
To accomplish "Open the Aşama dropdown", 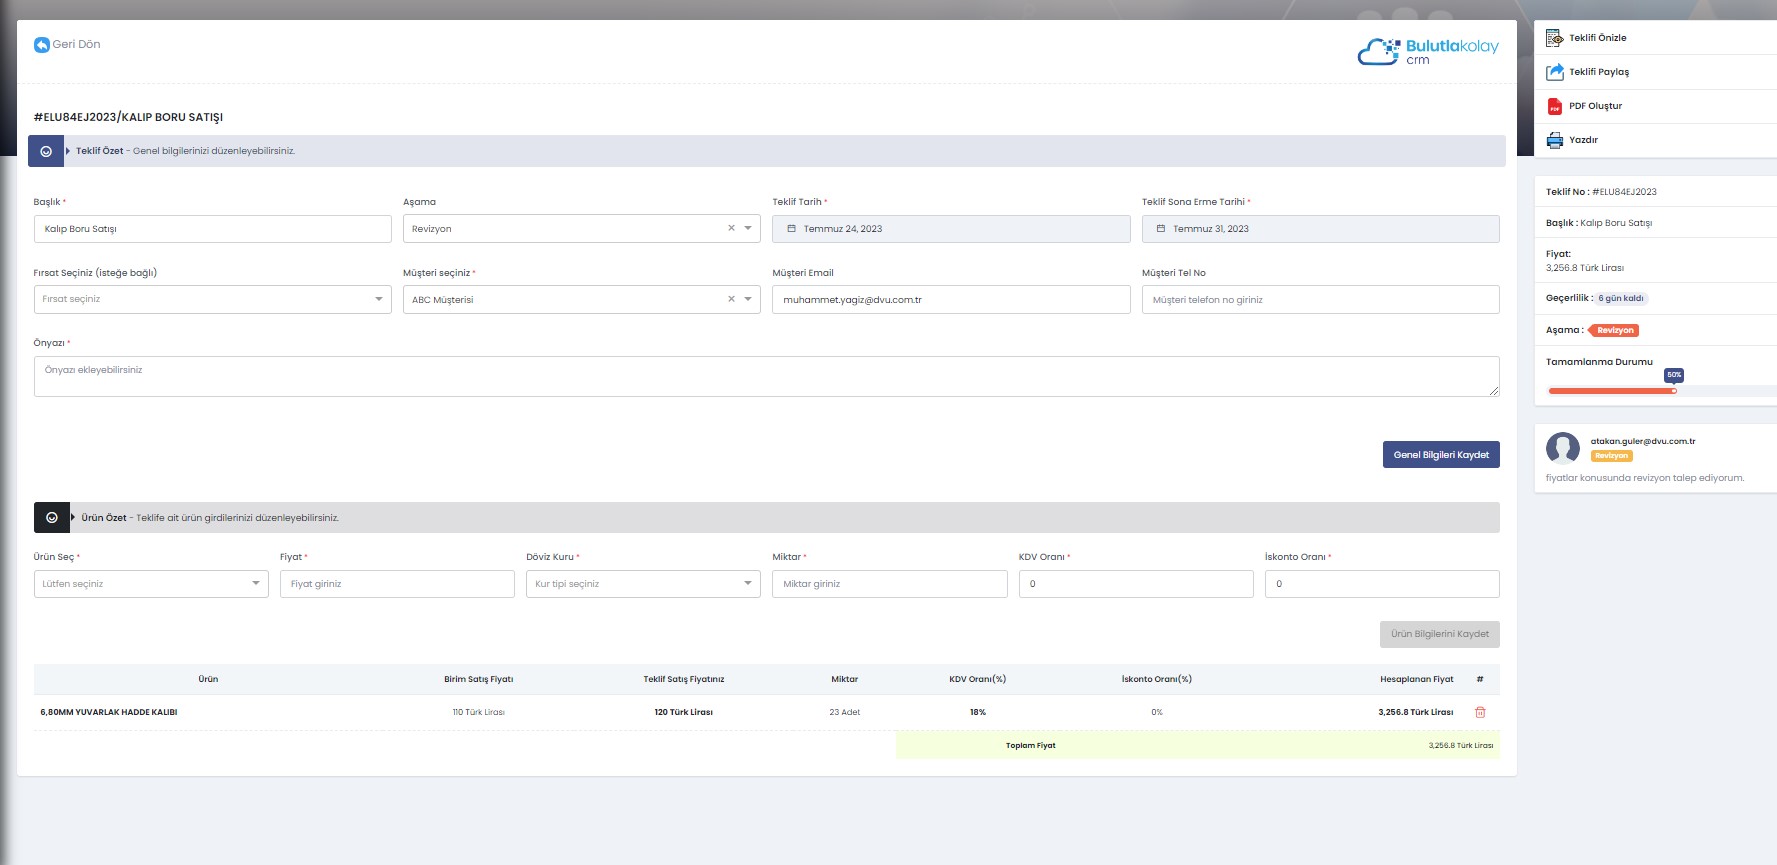I will (748, 229).
